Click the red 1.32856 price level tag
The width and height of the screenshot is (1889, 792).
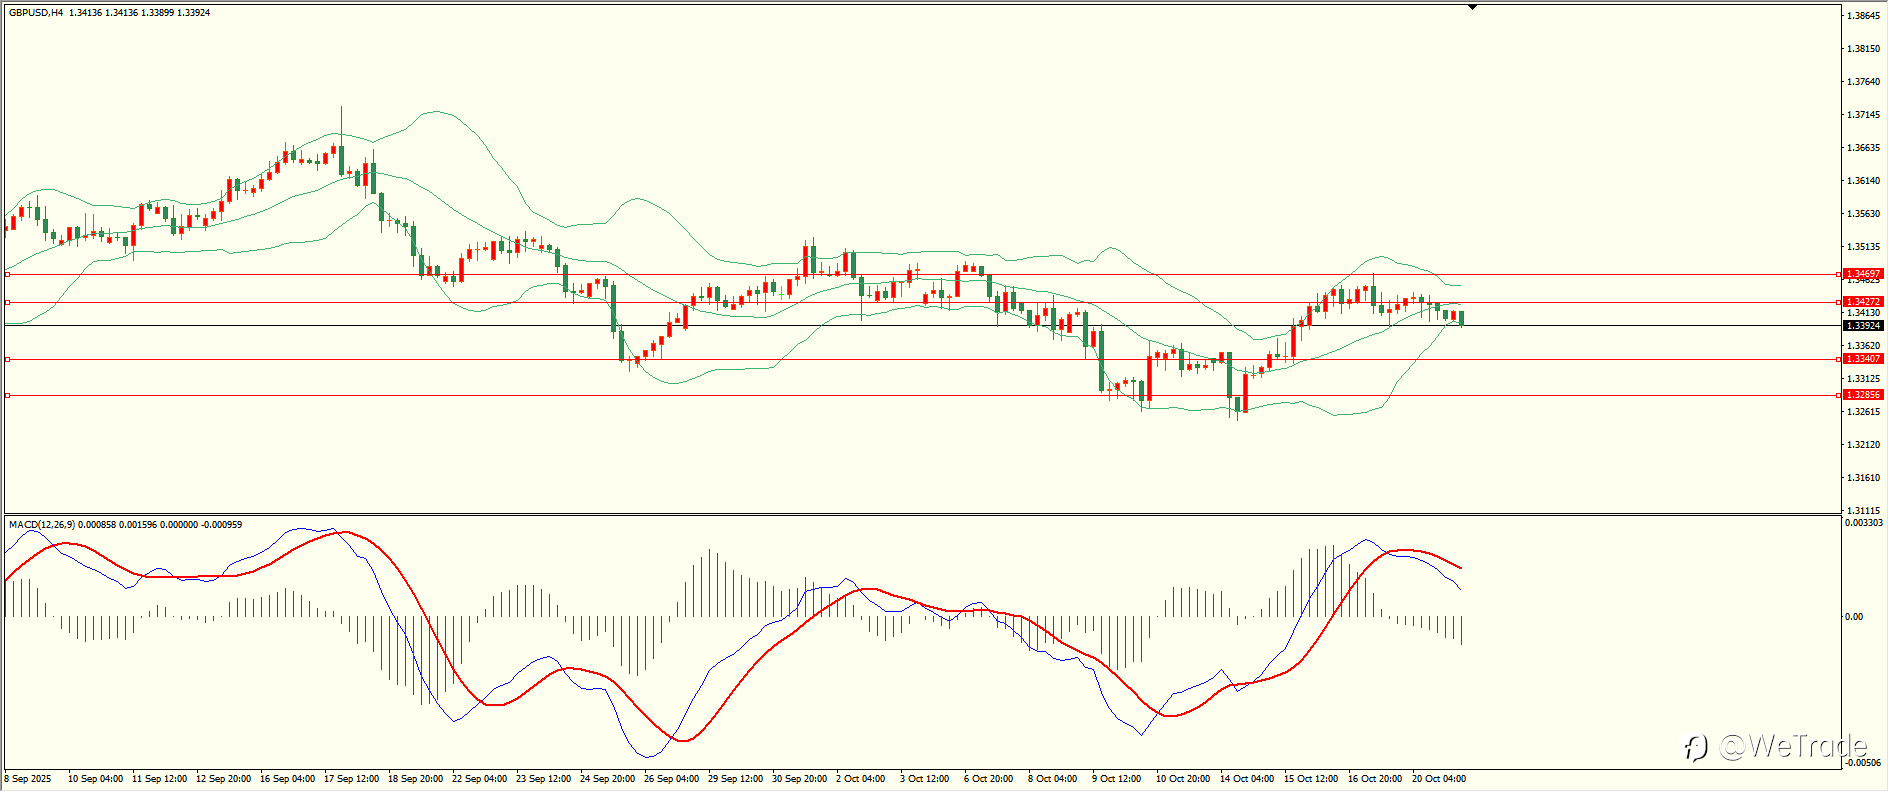pyautogui.click(x=1863, y=395)
